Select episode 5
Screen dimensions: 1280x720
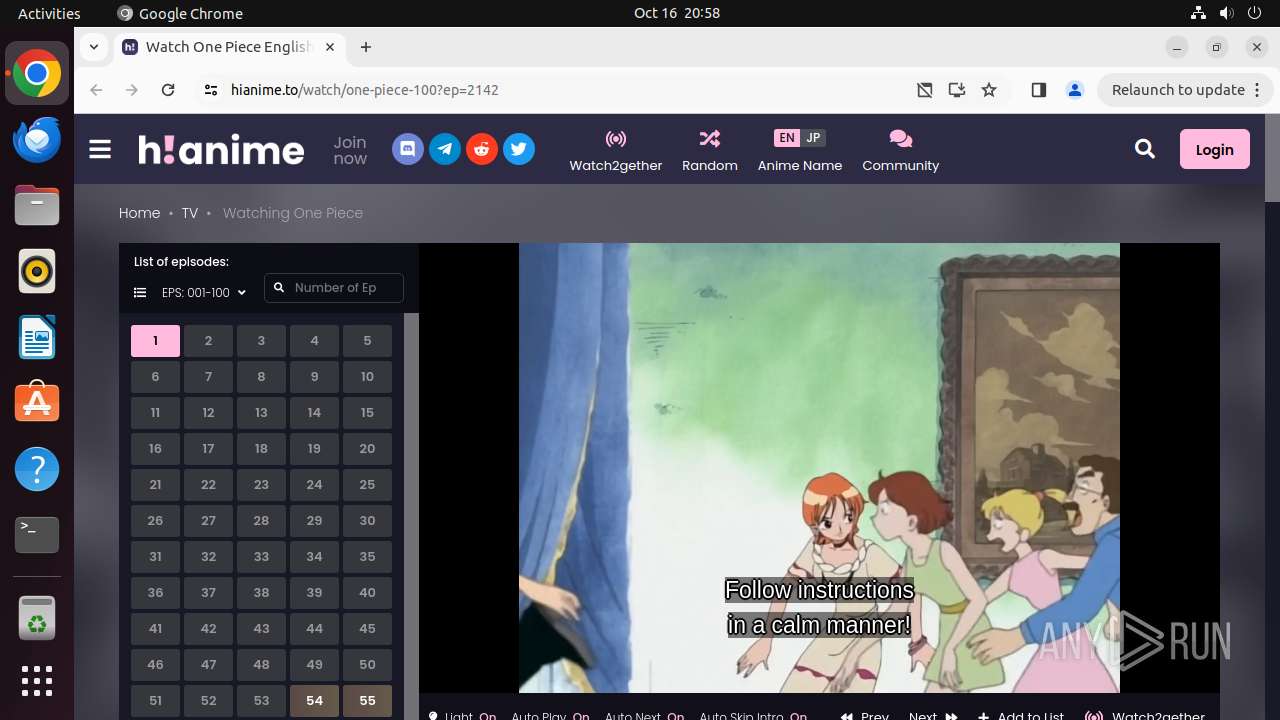click(x=367, y=341)
